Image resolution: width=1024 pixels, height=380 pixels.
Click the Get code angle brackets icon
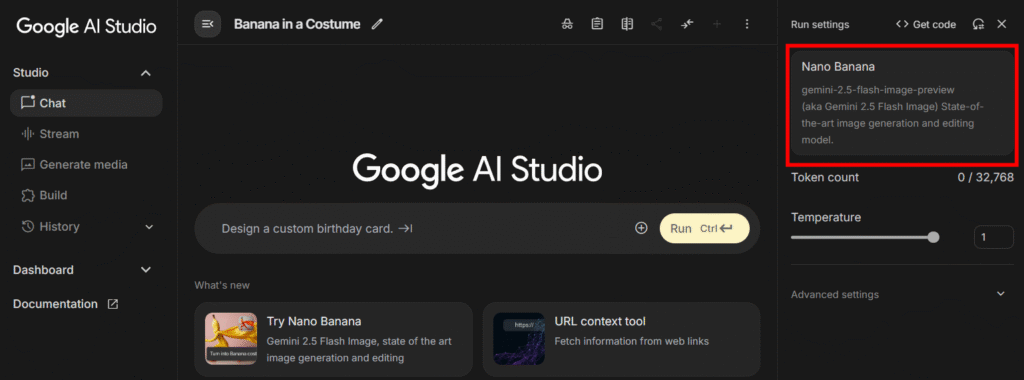pos(902,24)
